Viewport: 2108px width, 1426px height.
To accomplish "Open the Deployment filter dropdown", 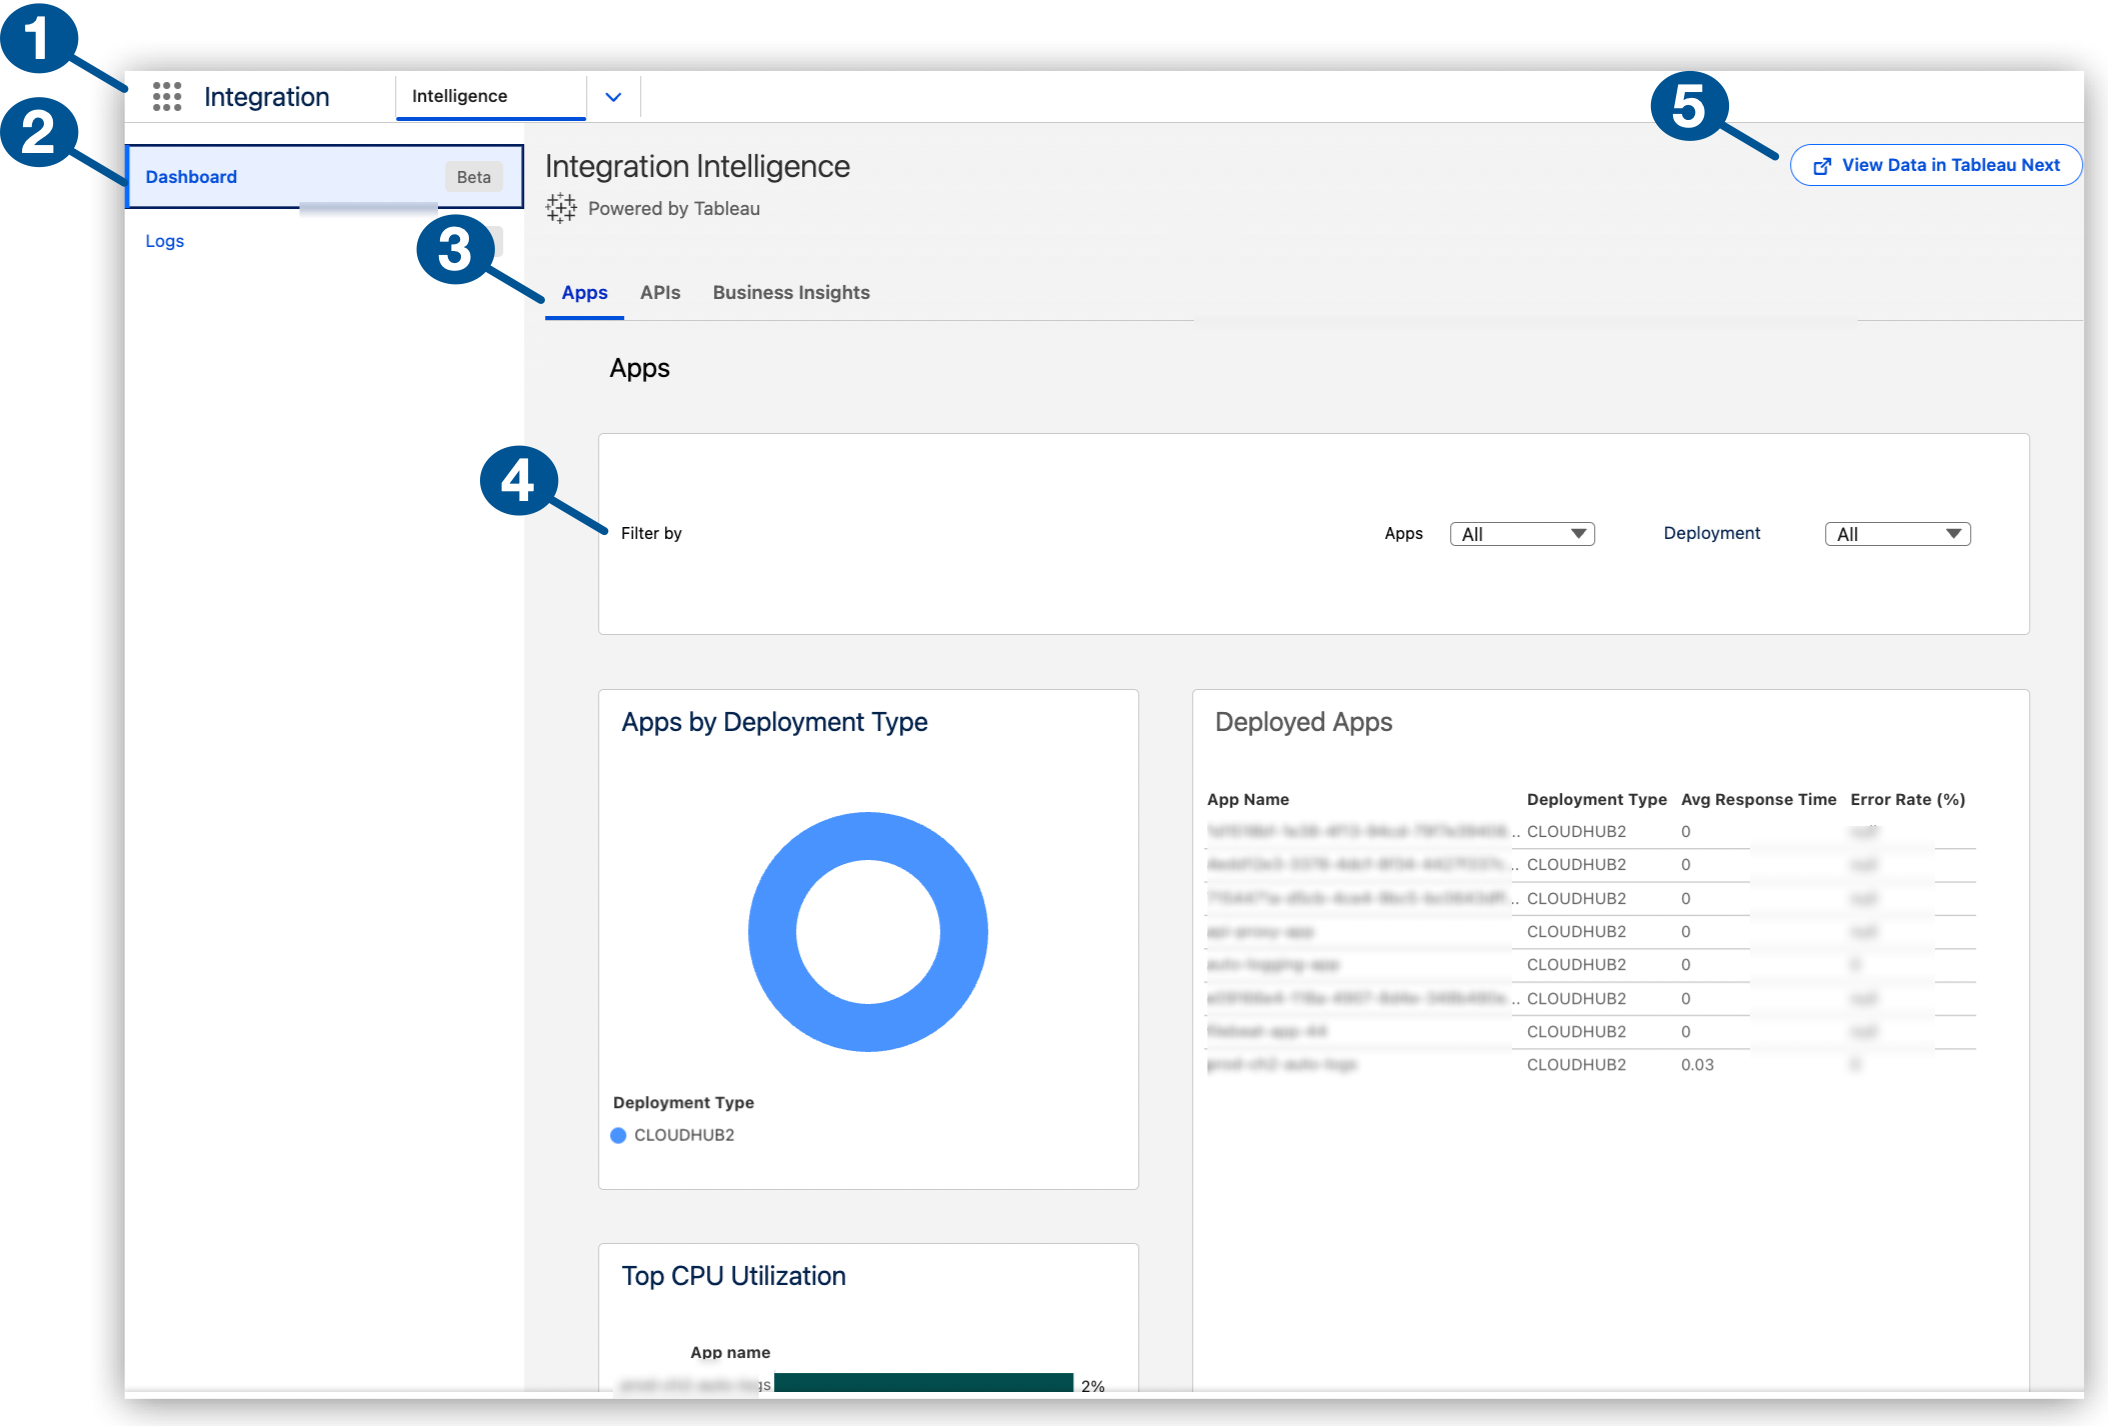I will tap(1896, 533).
